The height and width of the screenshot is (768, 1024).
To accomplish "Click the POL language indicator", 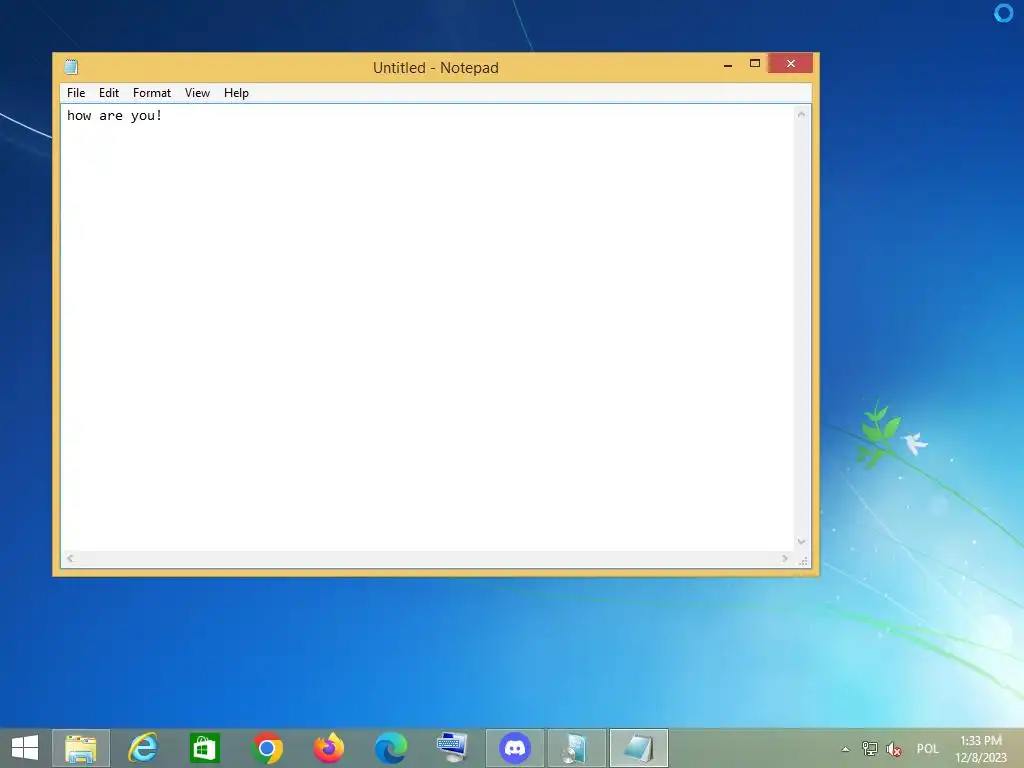I will click(927, 749).
